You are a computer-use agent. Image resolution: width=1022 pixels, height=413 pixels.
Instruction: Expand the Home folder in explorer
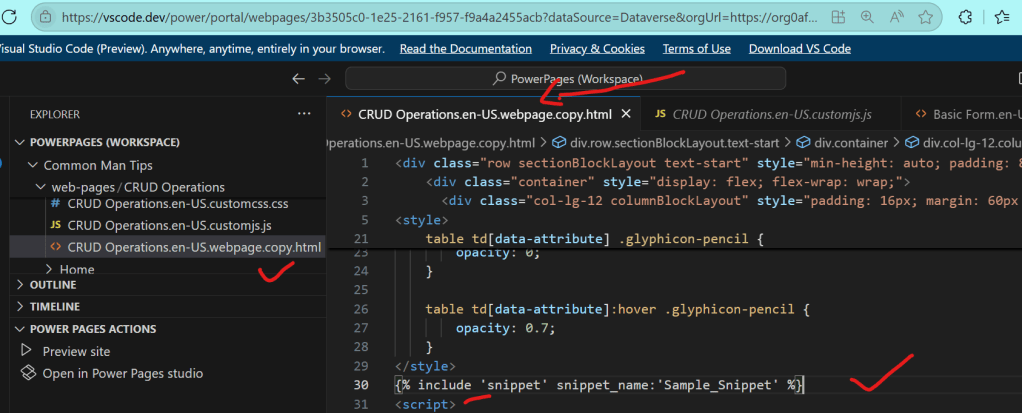[50, 269]
